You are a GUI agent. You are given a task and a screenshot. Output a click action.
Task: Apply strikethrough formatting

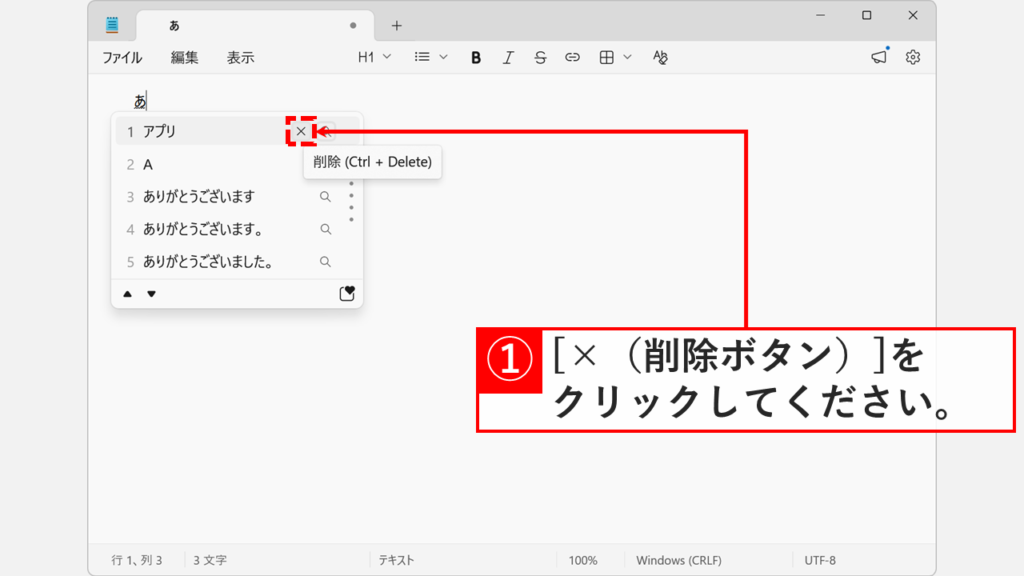[x=540, y=57]
